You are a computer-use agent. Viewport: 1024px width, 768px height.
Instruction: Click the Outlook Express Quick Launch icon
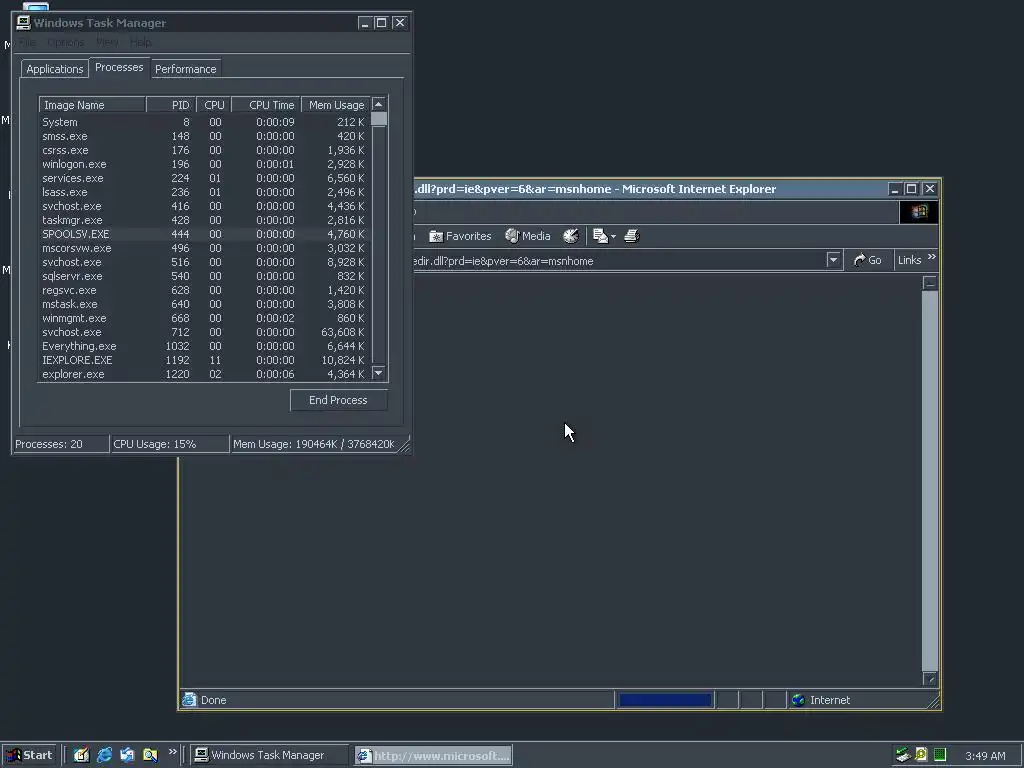[127, 755]
